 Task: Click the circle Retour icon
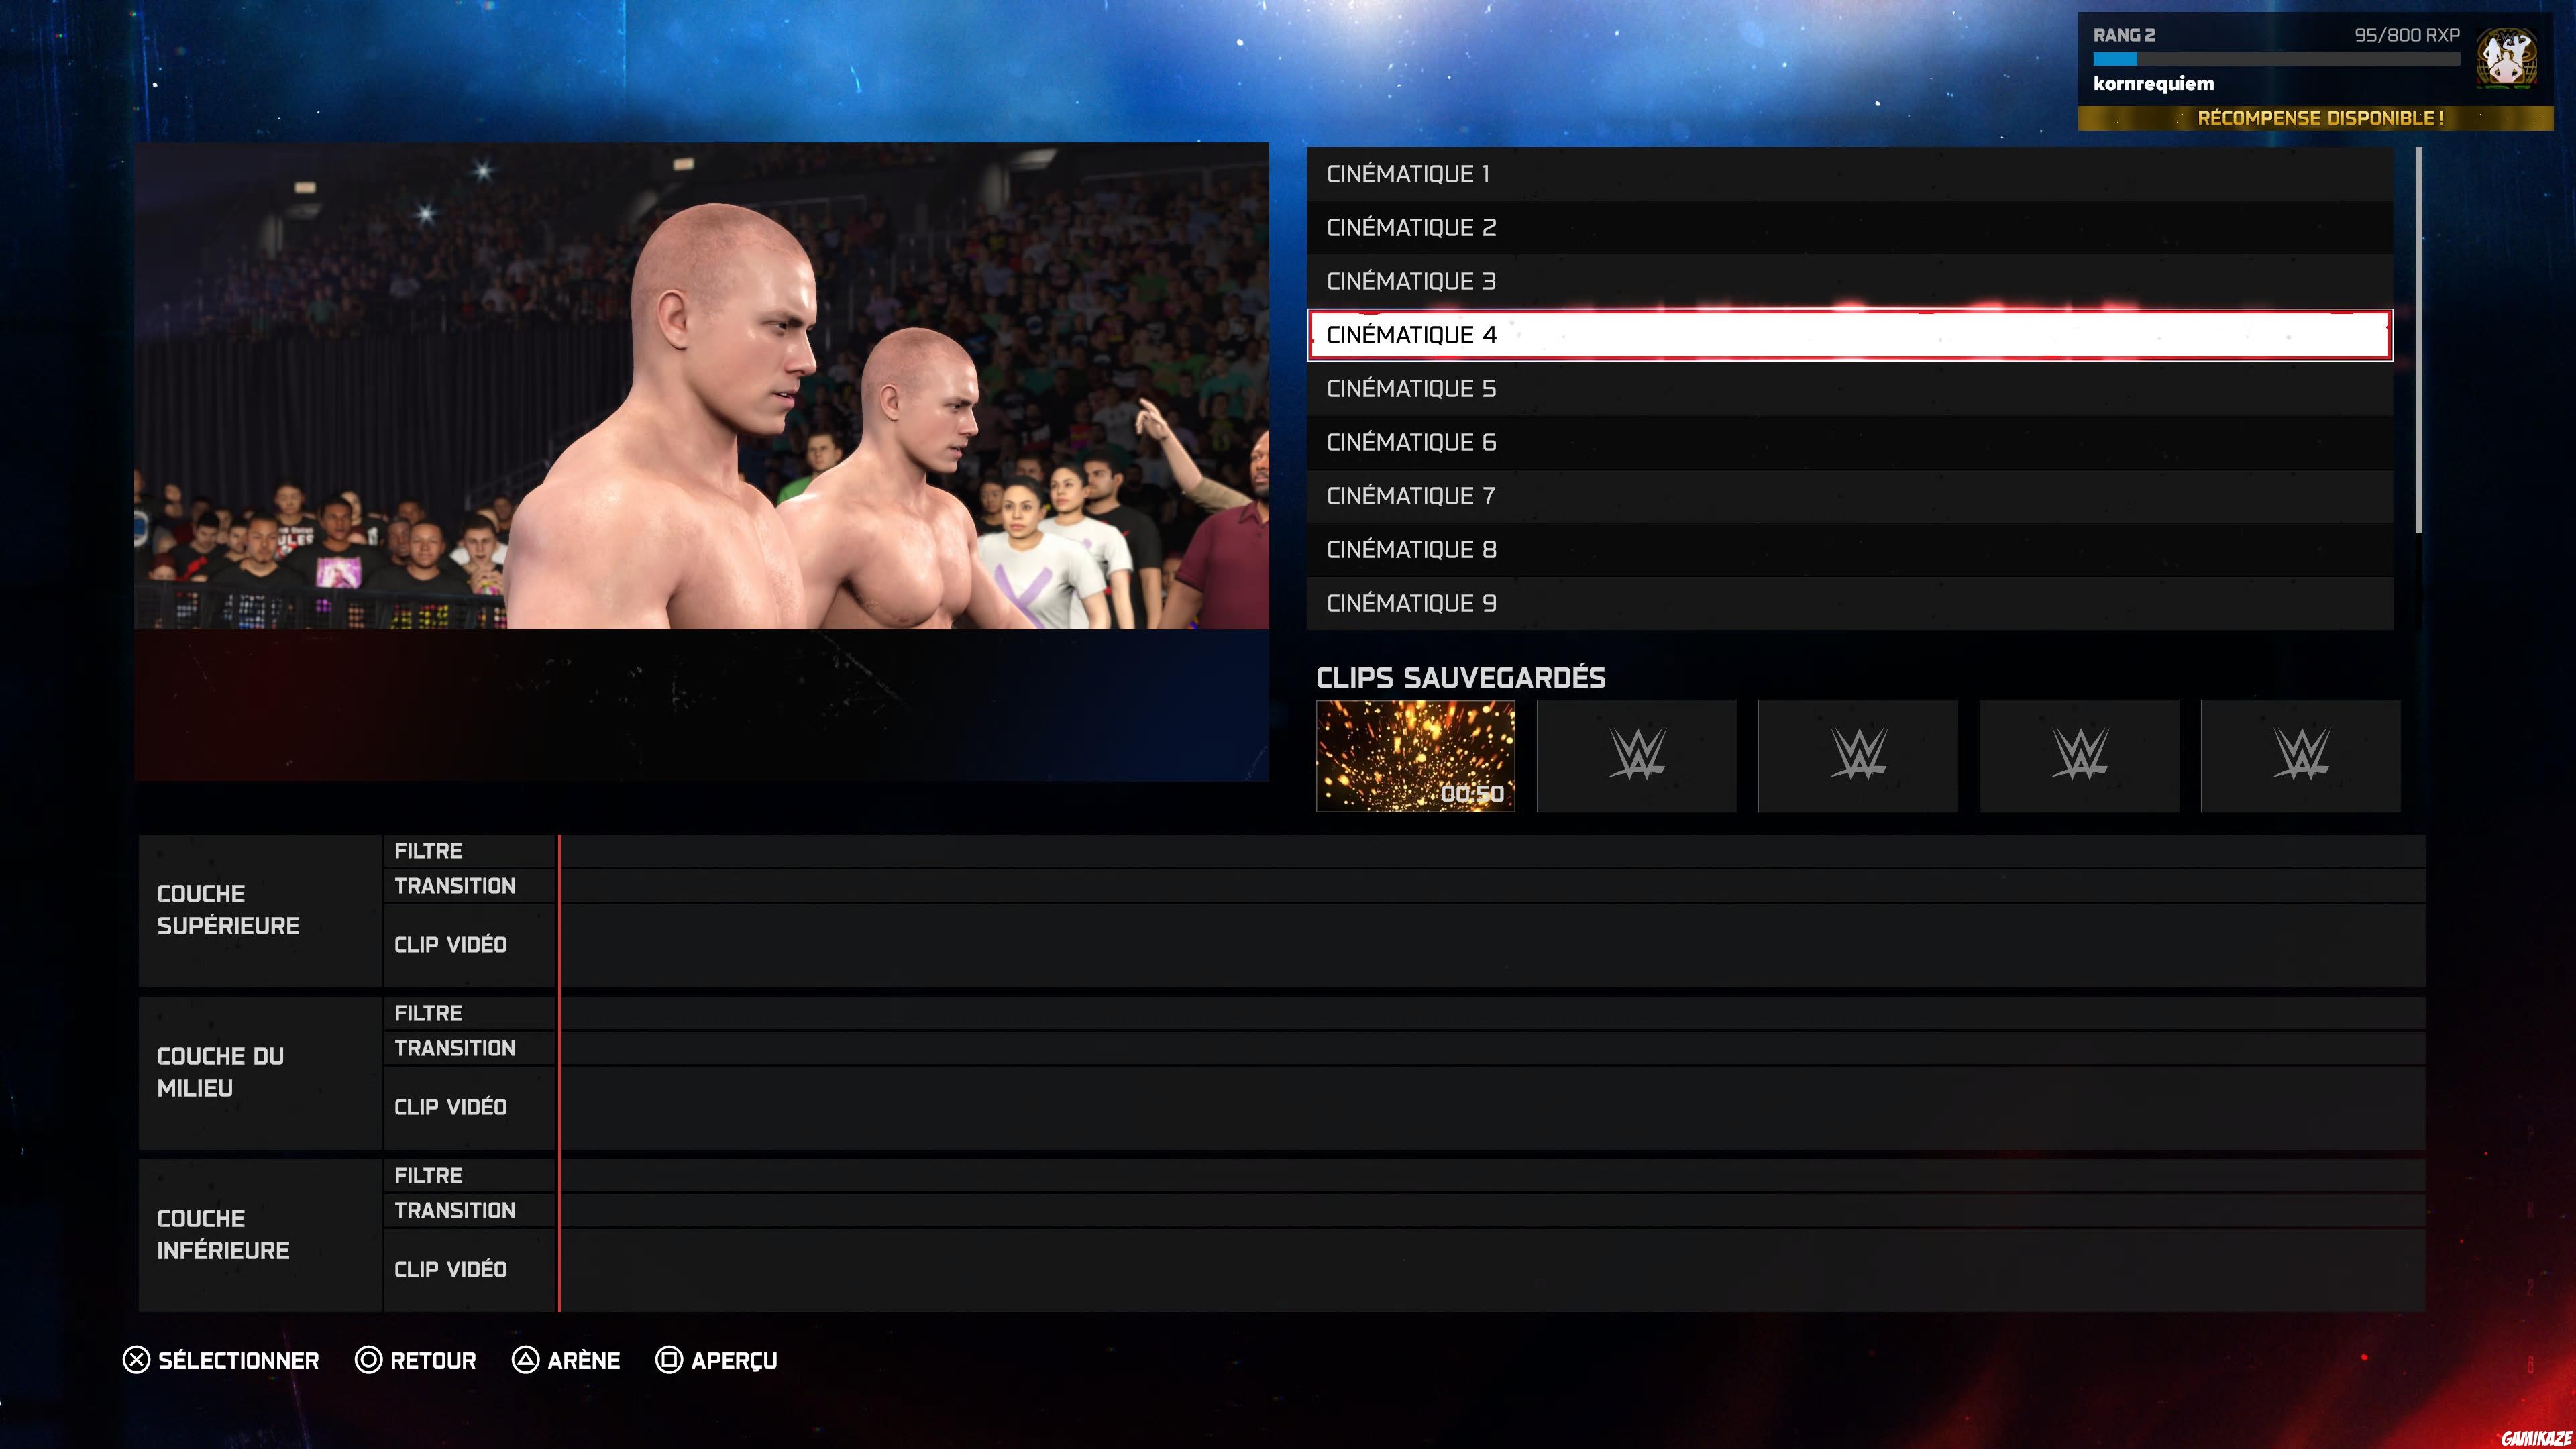coord(369,1360)
